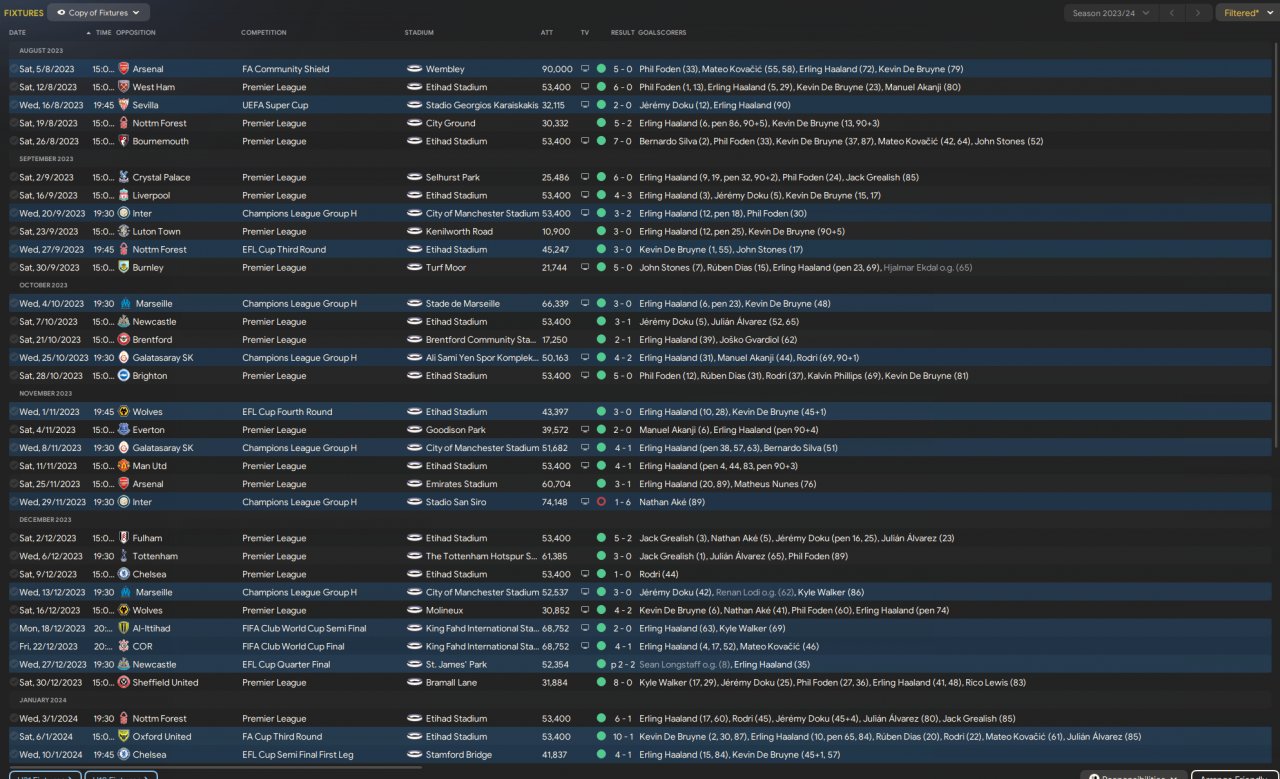Open the EFL Cup Quarter Final link

286,664
